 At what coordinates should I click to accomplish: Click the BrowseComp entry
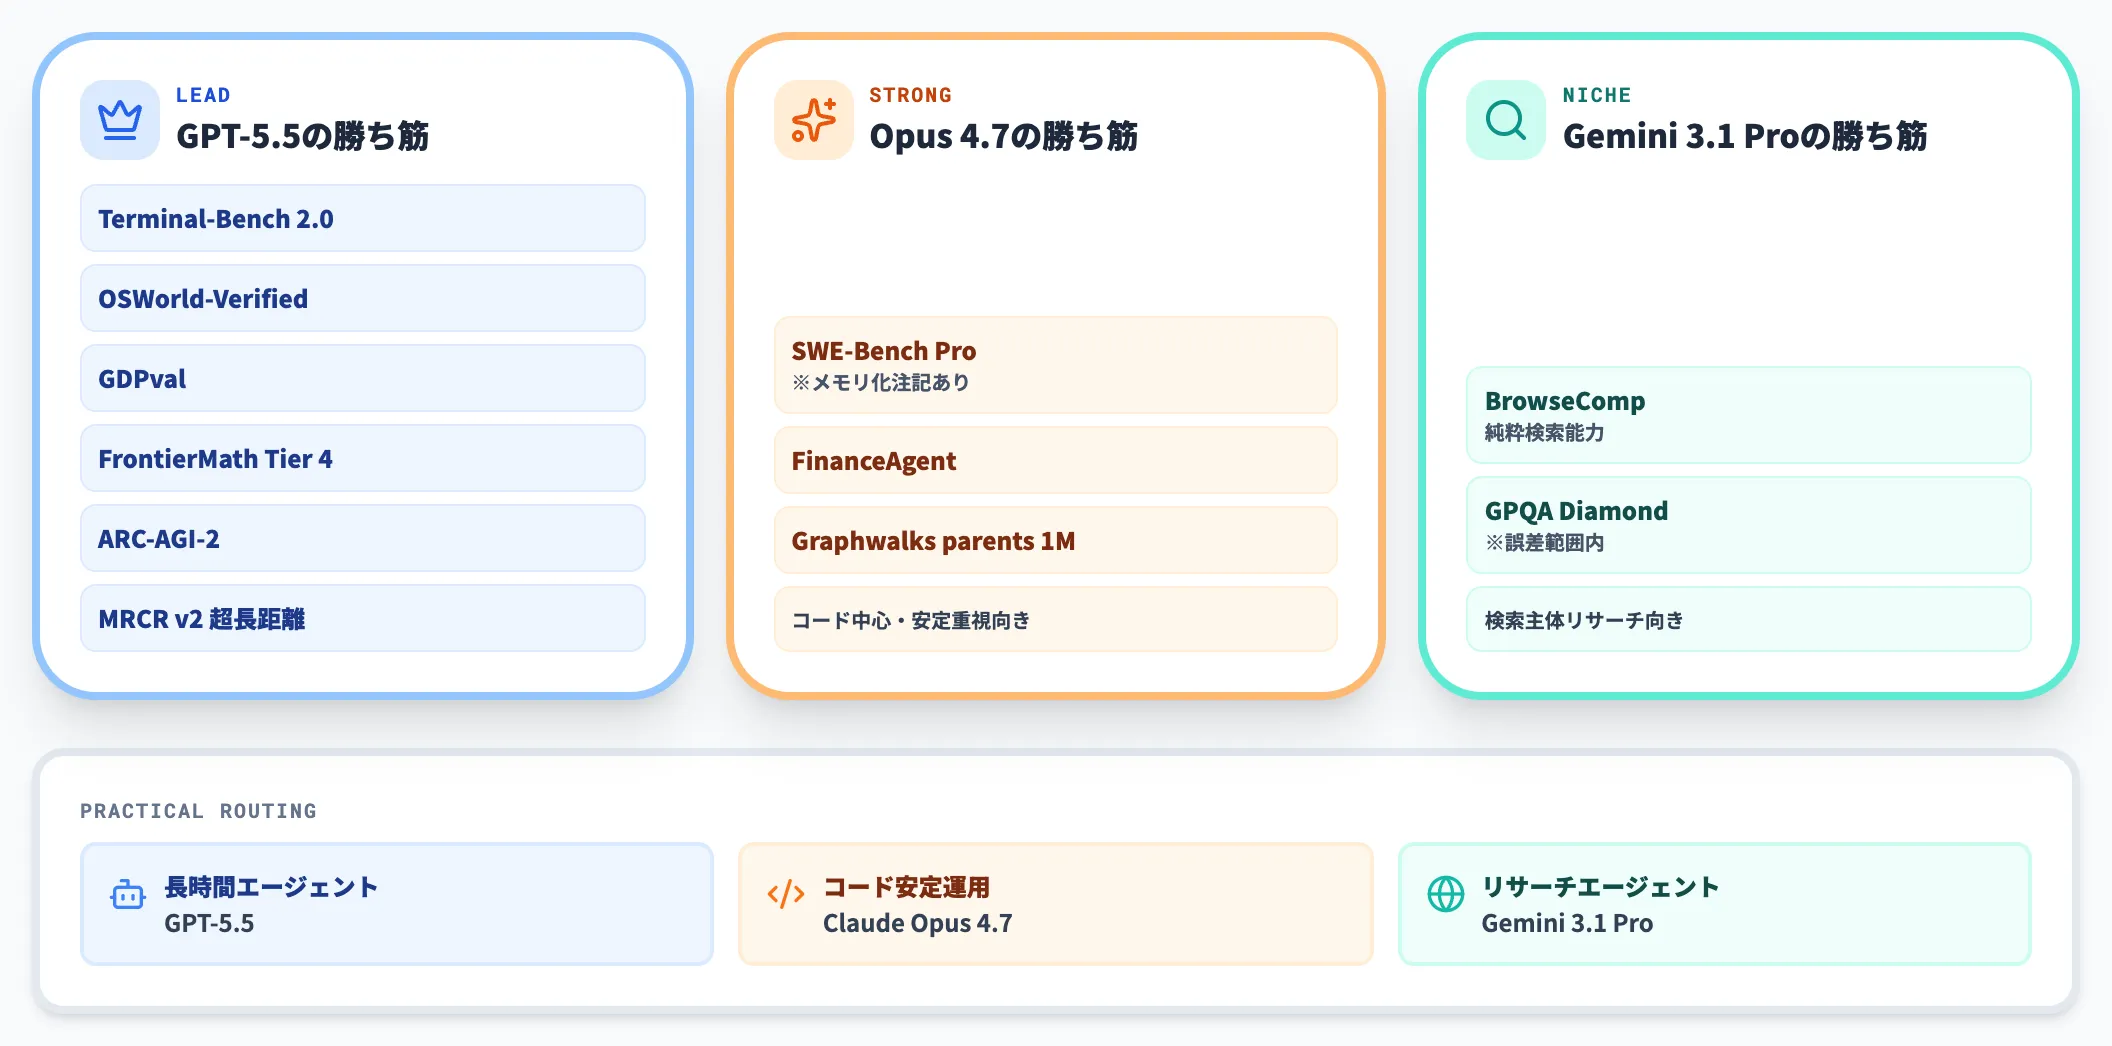(1747, 415)
